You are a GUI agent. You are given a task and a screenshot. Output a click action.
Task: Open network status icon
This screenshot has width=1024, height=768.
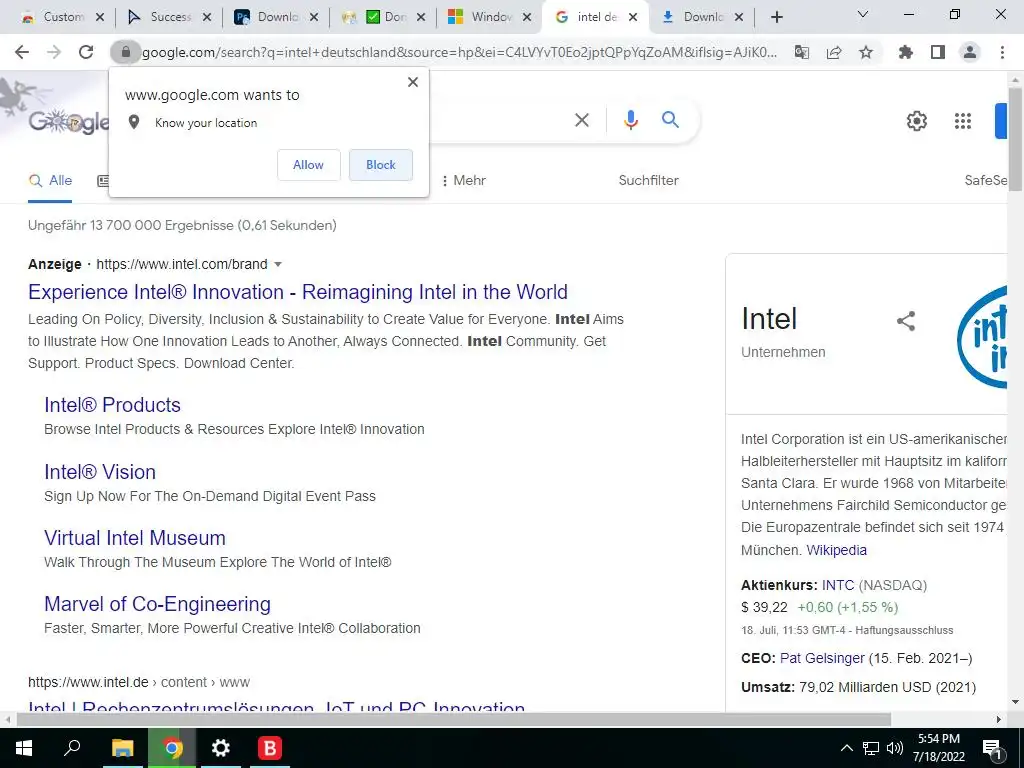pos(871,748)
